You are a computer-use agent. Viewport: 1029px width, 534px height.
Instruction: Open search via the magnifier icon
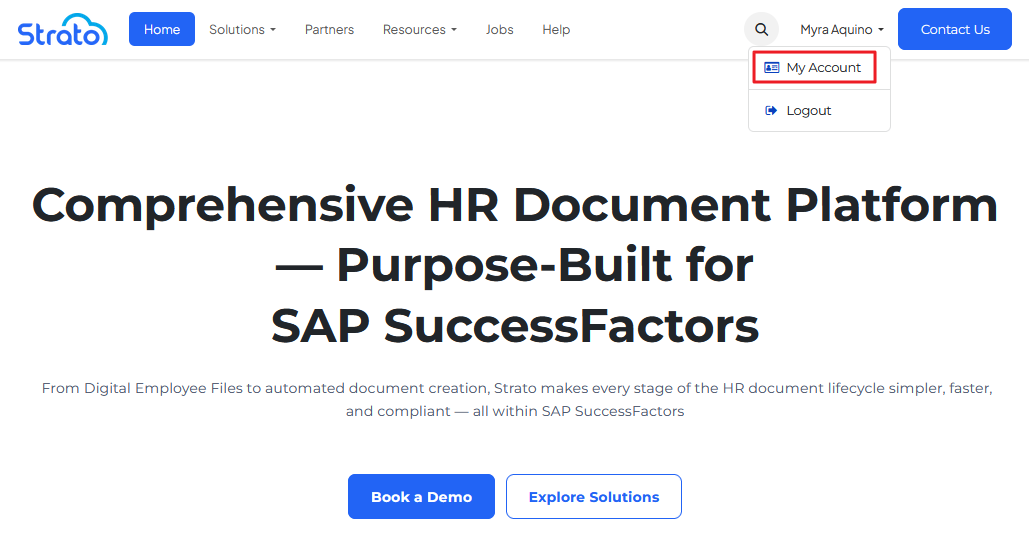coord(761,30)
